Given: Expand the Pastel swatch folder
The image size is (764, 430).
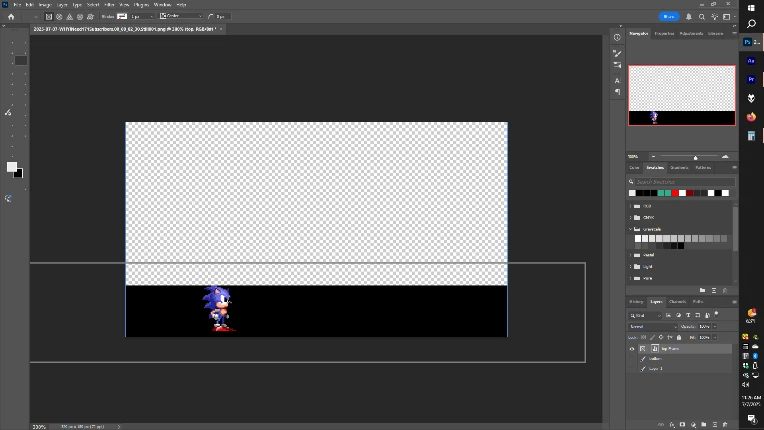Looking at the screenshot, I should (630, 255).
